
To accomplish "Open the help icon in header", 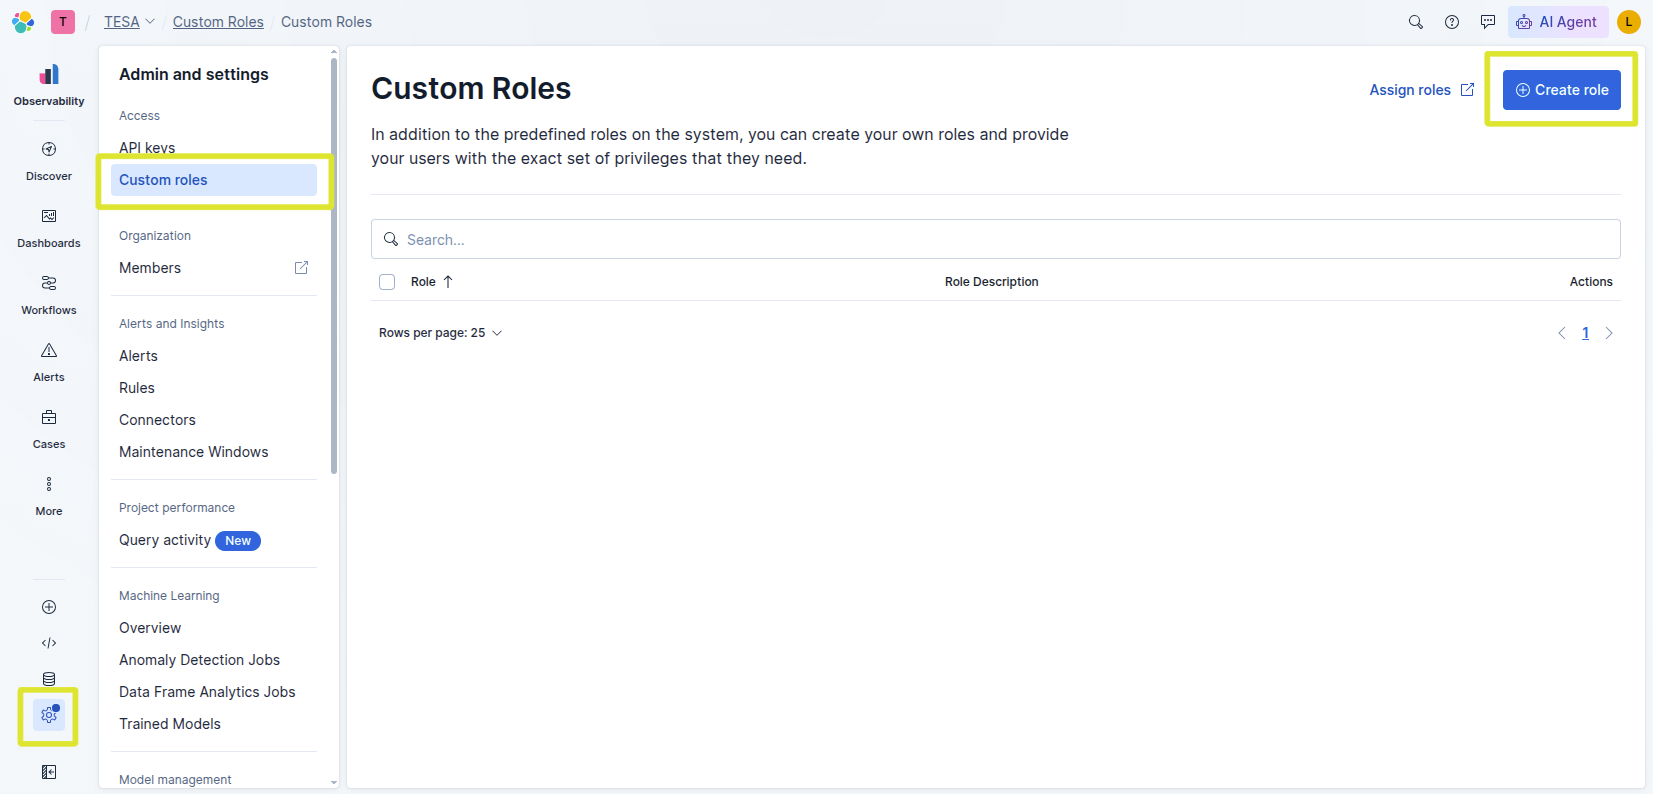I will 1452,22.
